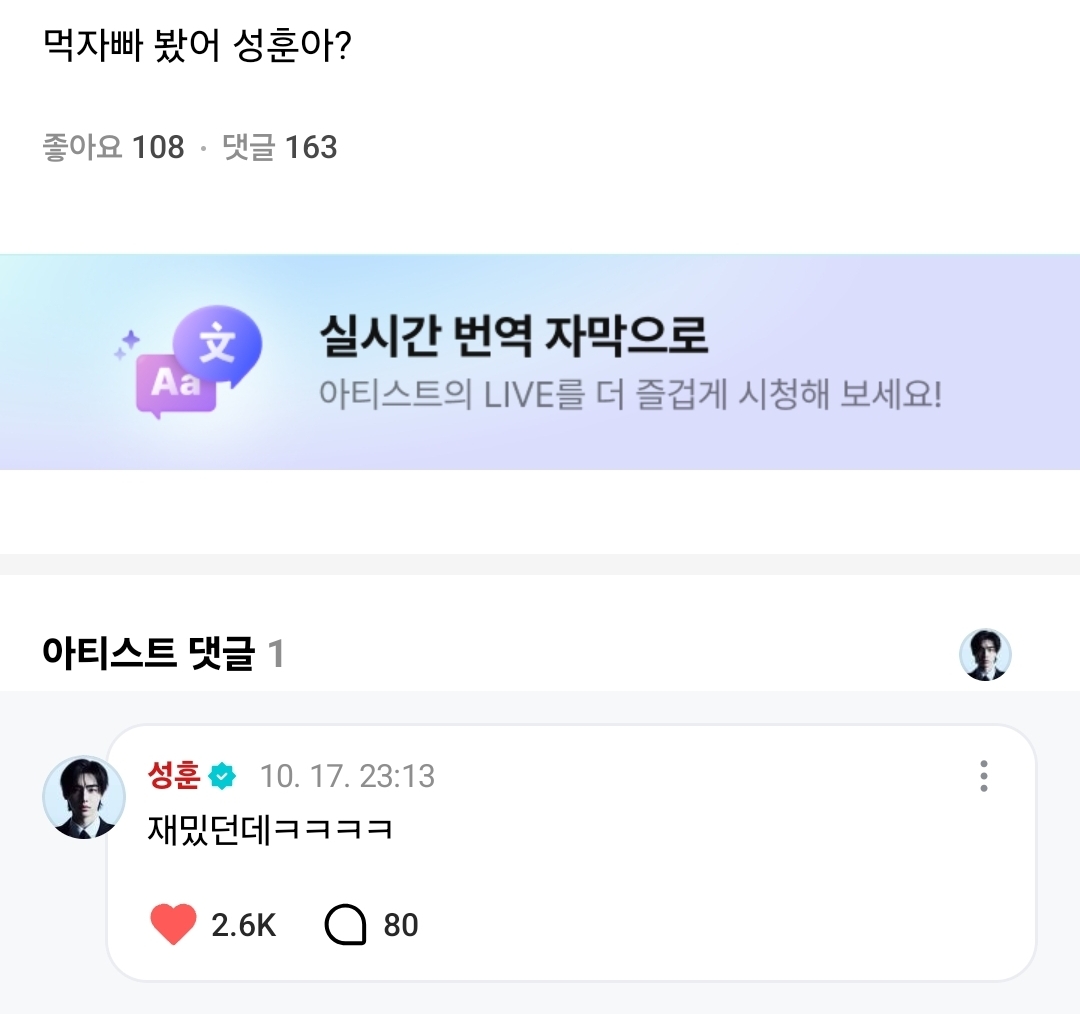This screenshot has width=1080, height=1014.
Task: Click the pink Aa bubble icon
Action: (174, 386)
